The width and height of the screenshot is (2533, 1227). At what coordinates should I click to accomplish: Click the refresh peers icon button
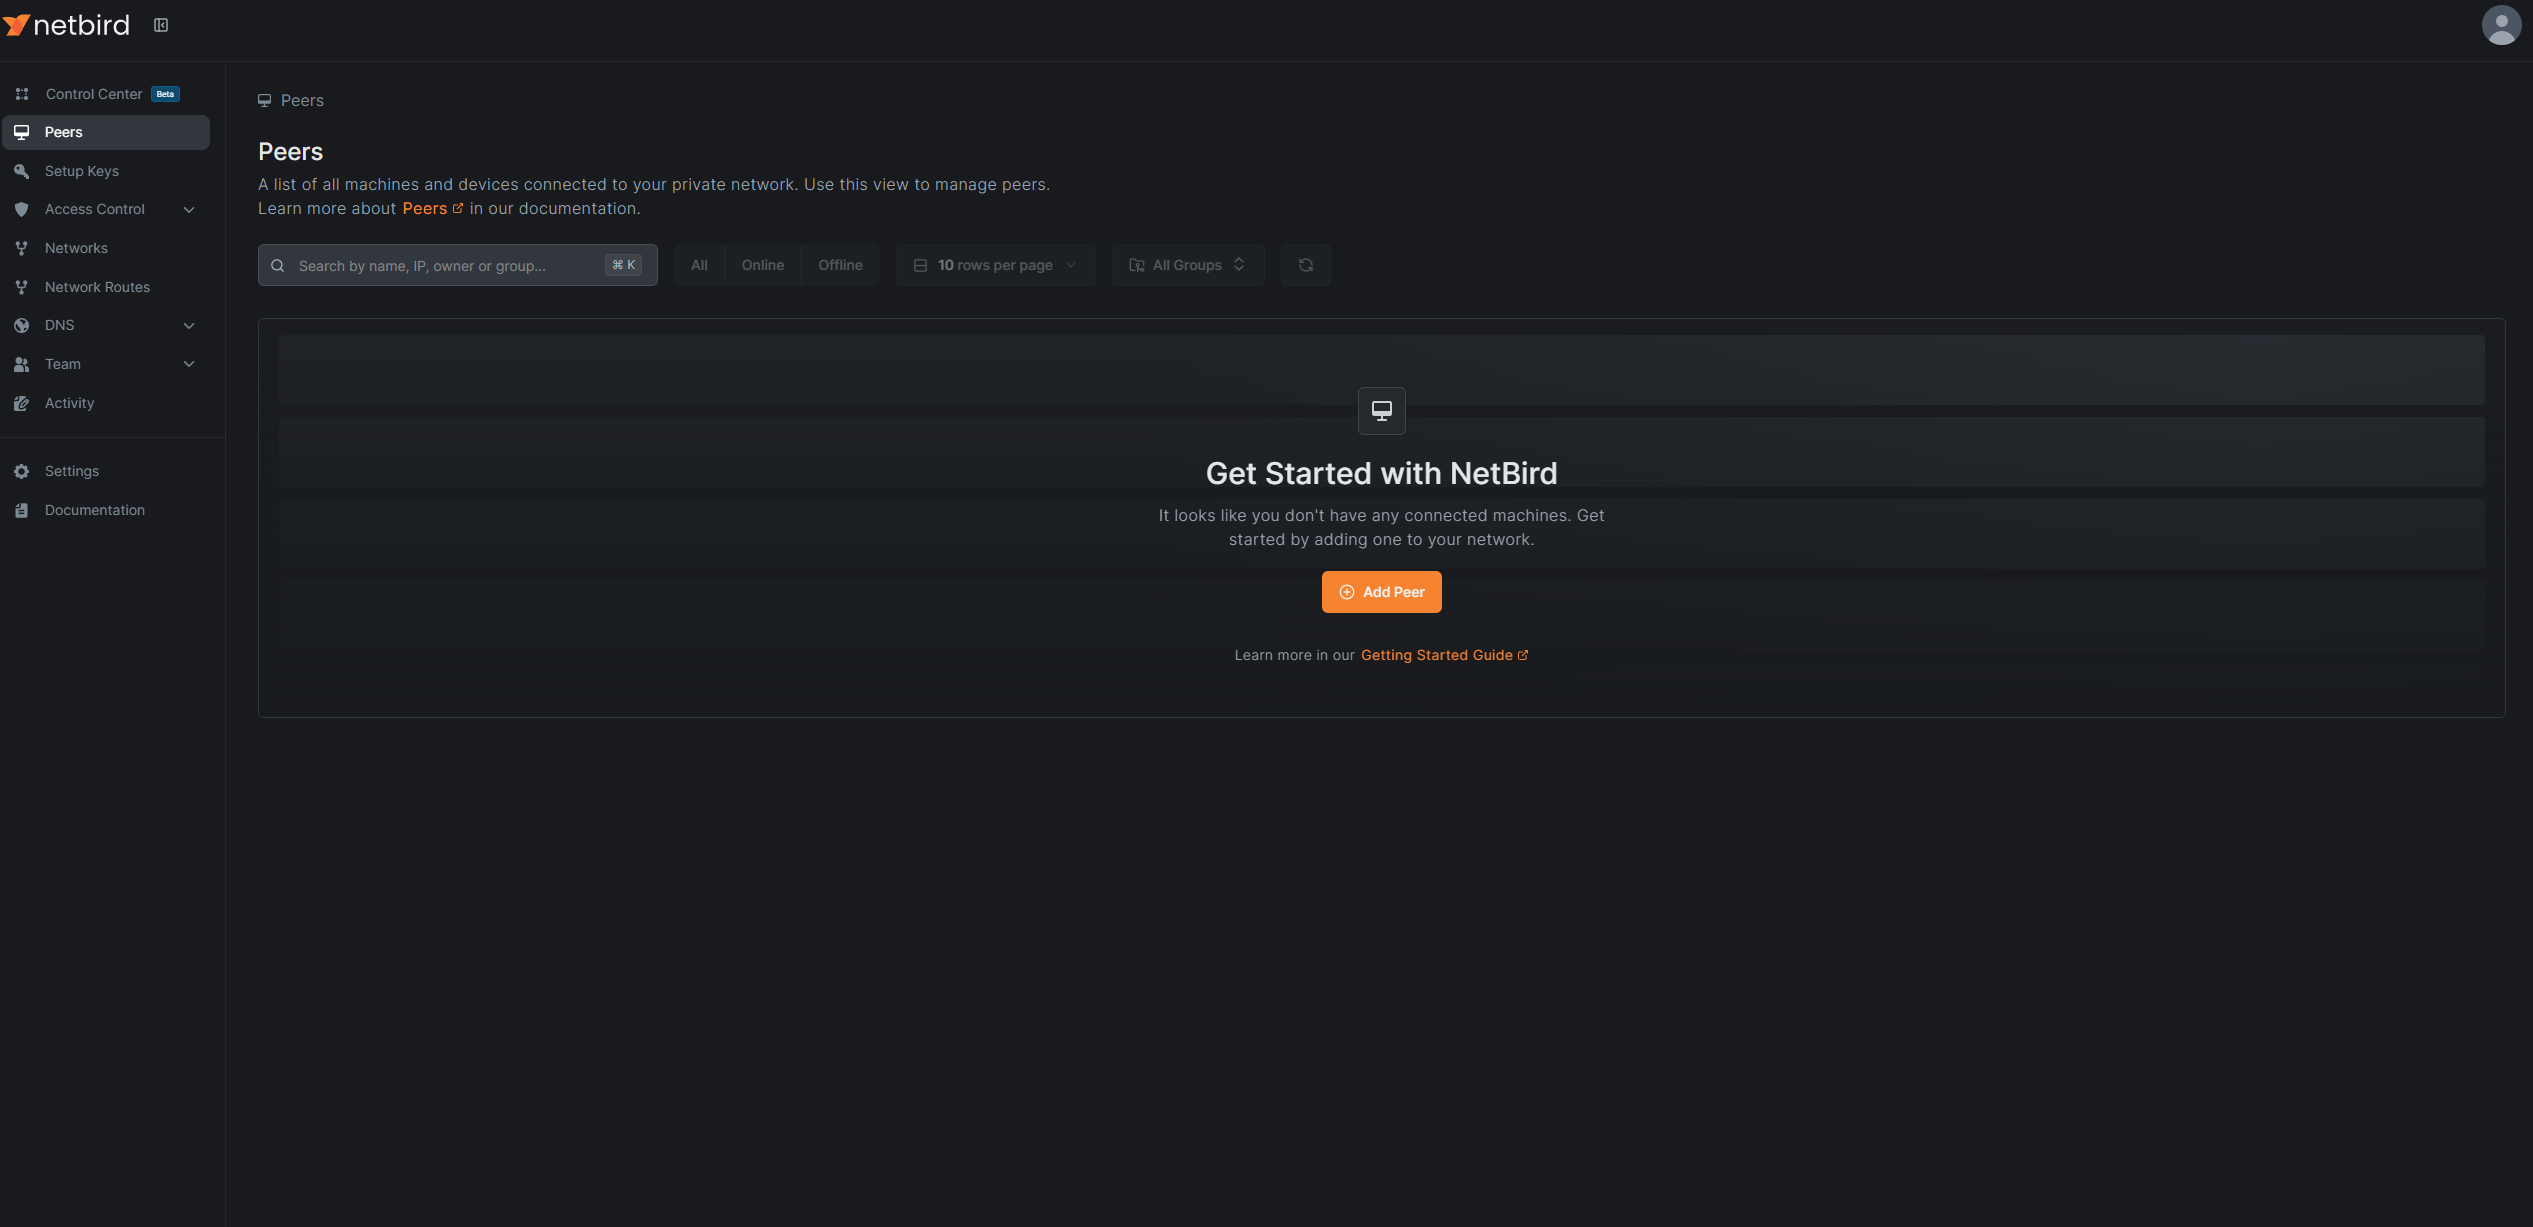point(1305,265)
